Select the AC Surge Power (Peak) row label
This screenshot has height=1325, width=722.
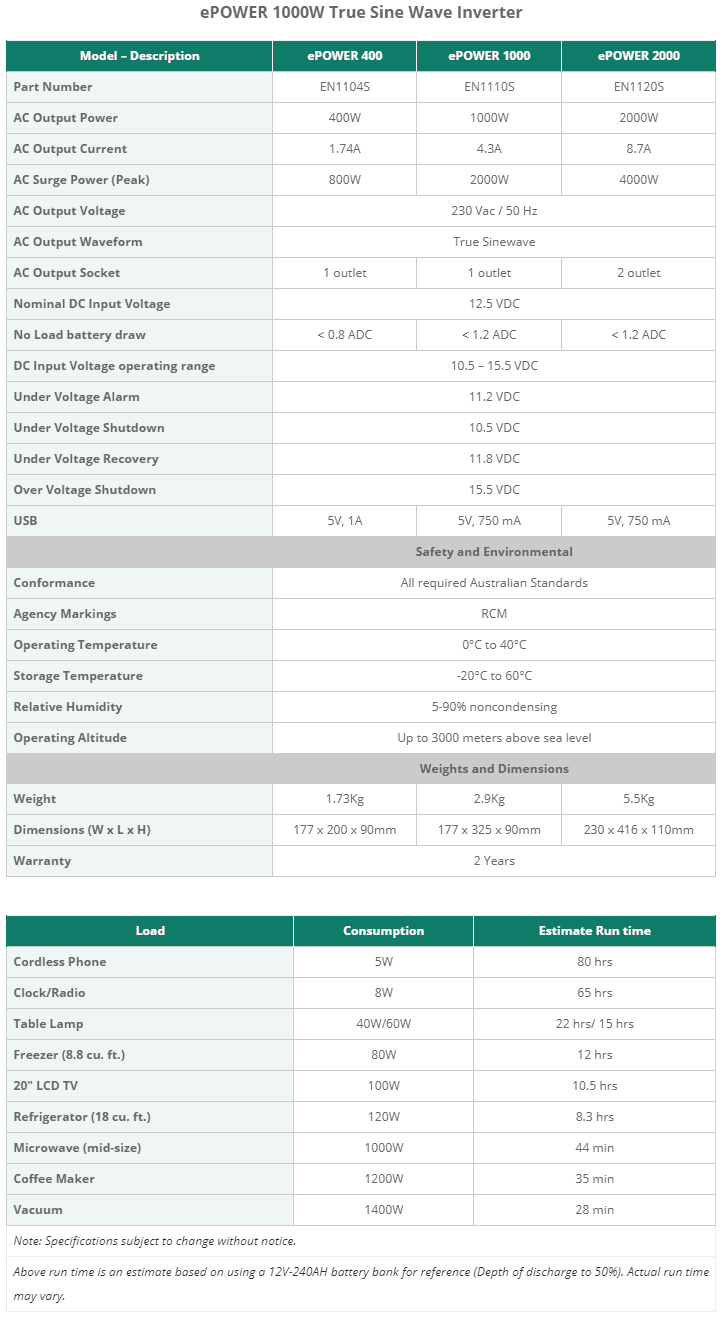82,180
